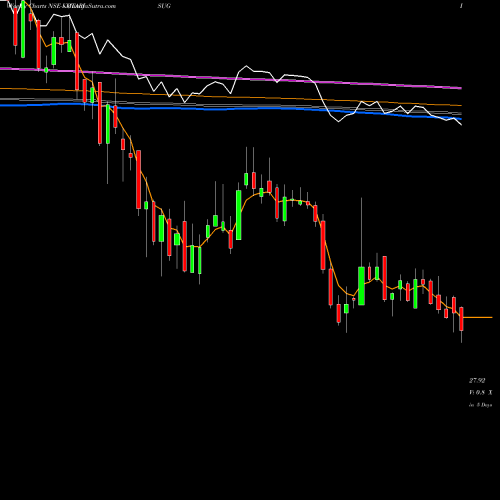
Task: Click the 27.92 price value
Action: click(x=477, y=380)
